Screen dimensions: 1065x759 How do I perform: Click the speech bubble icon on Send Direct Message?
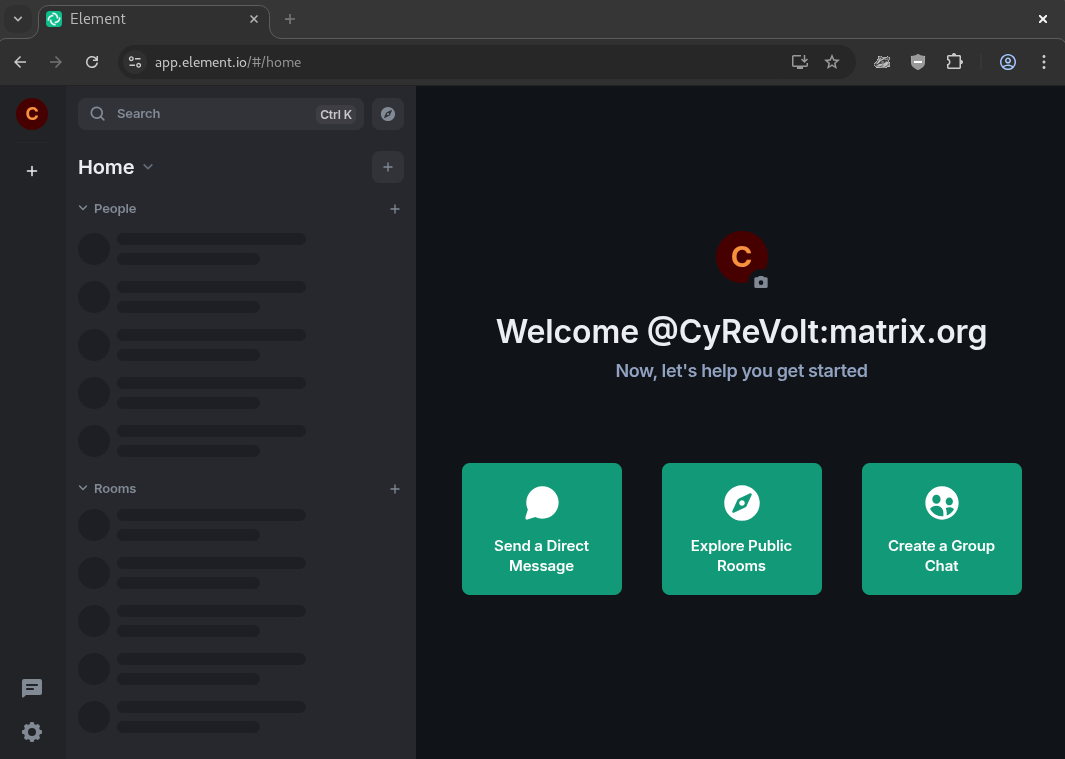click(x=541, y=503)
